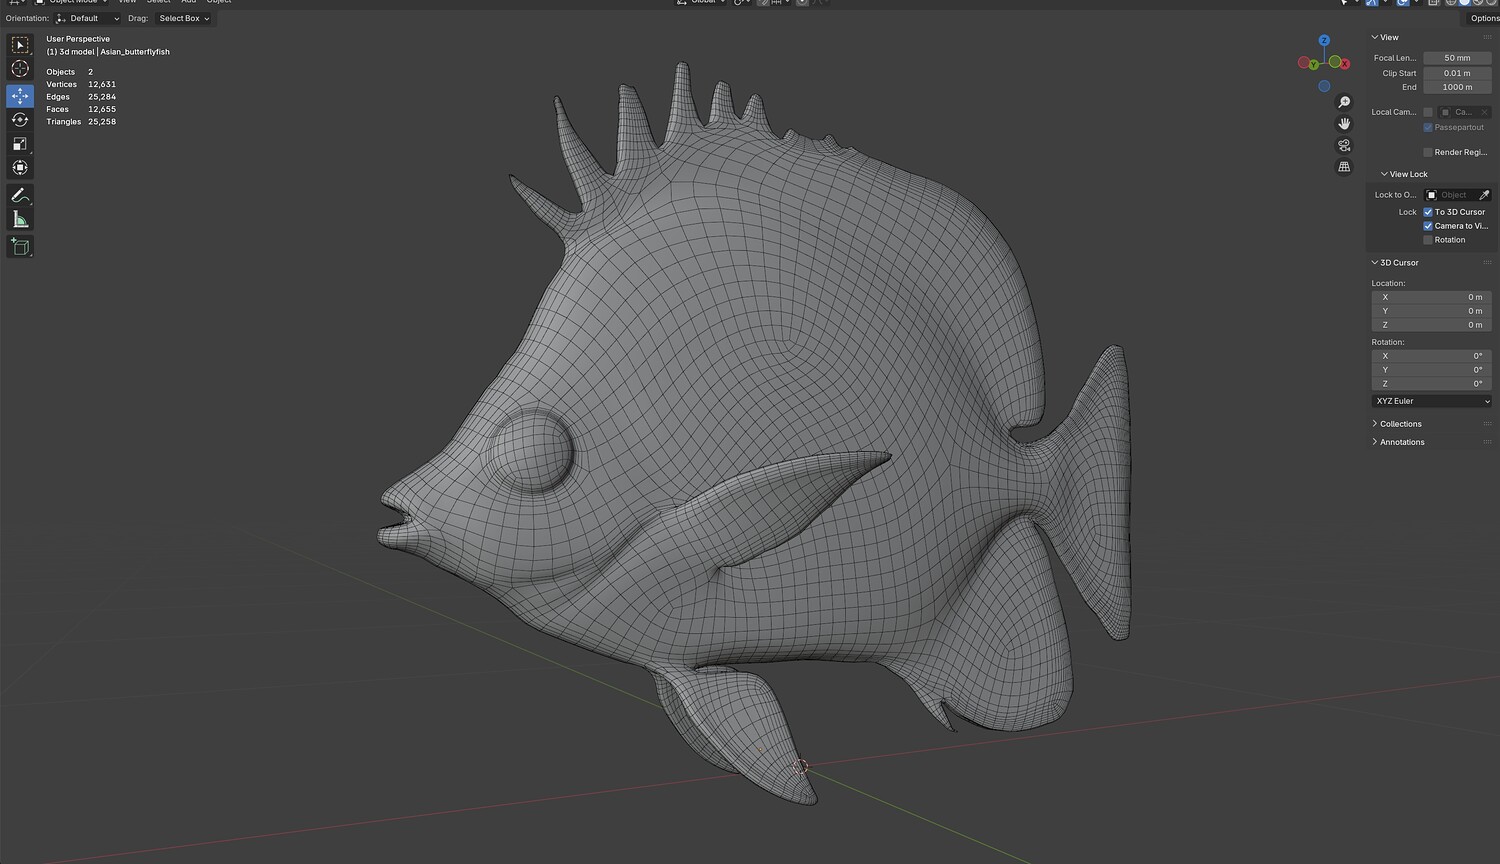Image resolution: width=1500 pixels, height=864 pixels.
Task: Collapse the View Lock subpanel
Action: coord(1384,174)
